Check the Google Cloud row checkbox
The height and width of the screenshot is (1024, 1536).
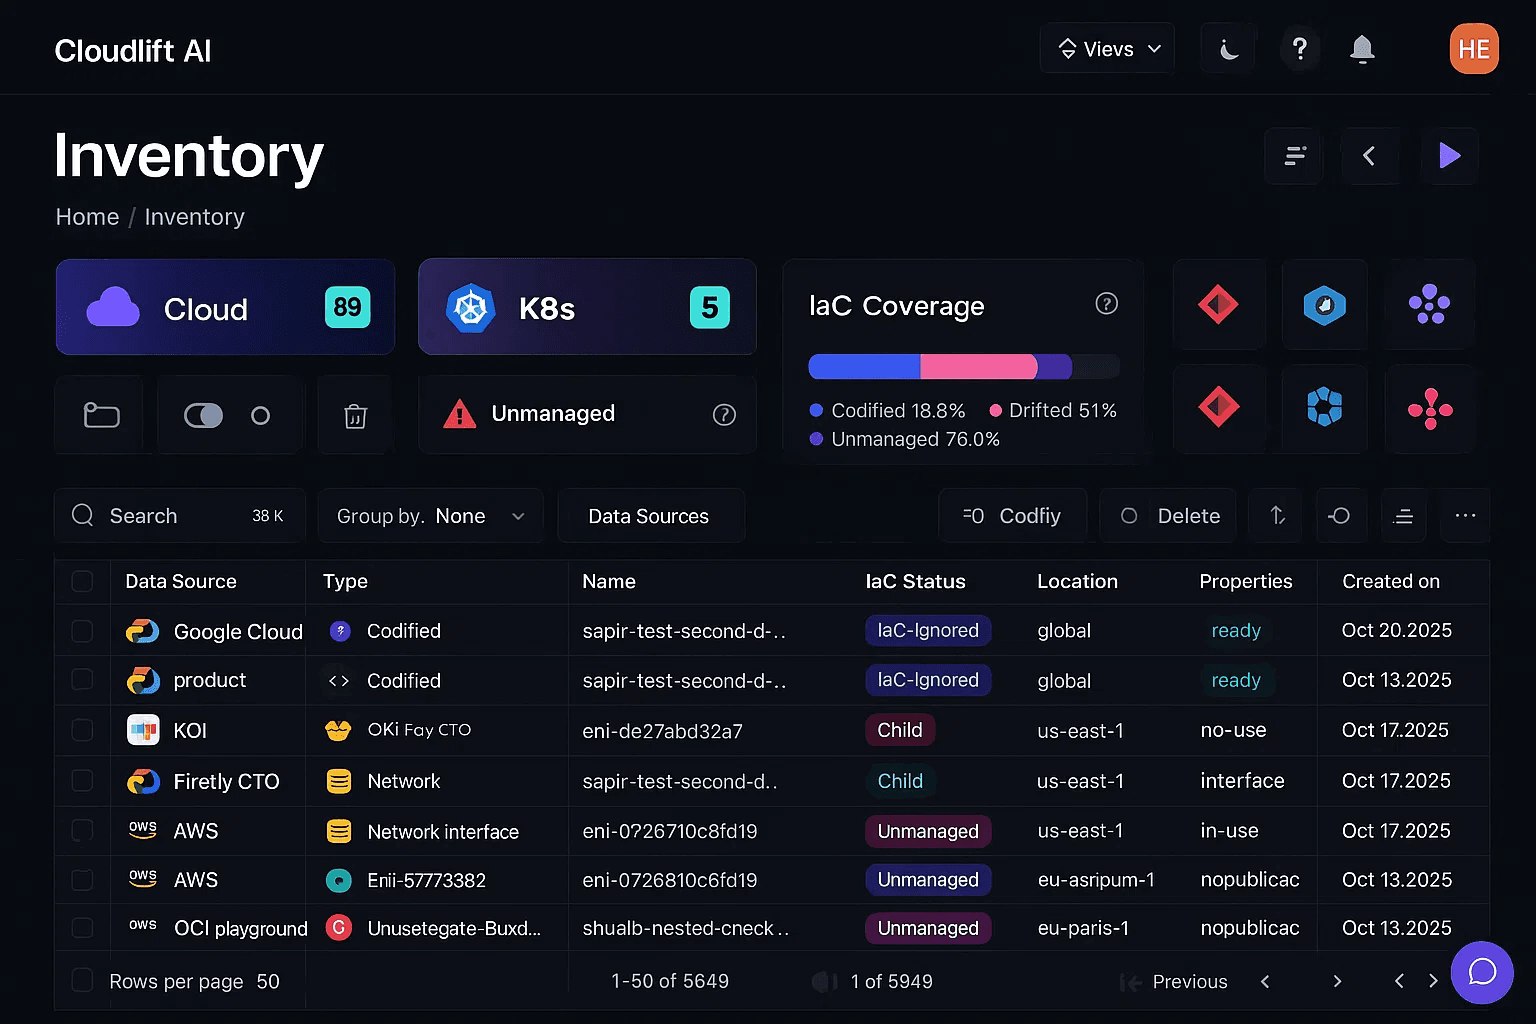click(82, 631)
